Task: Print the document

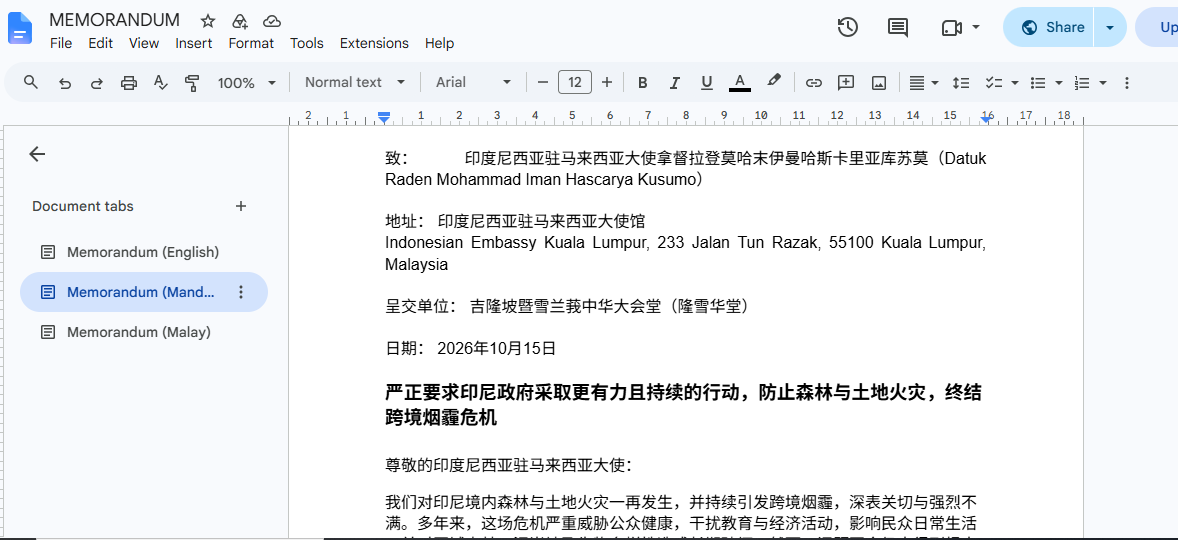Action: (128, 83)
